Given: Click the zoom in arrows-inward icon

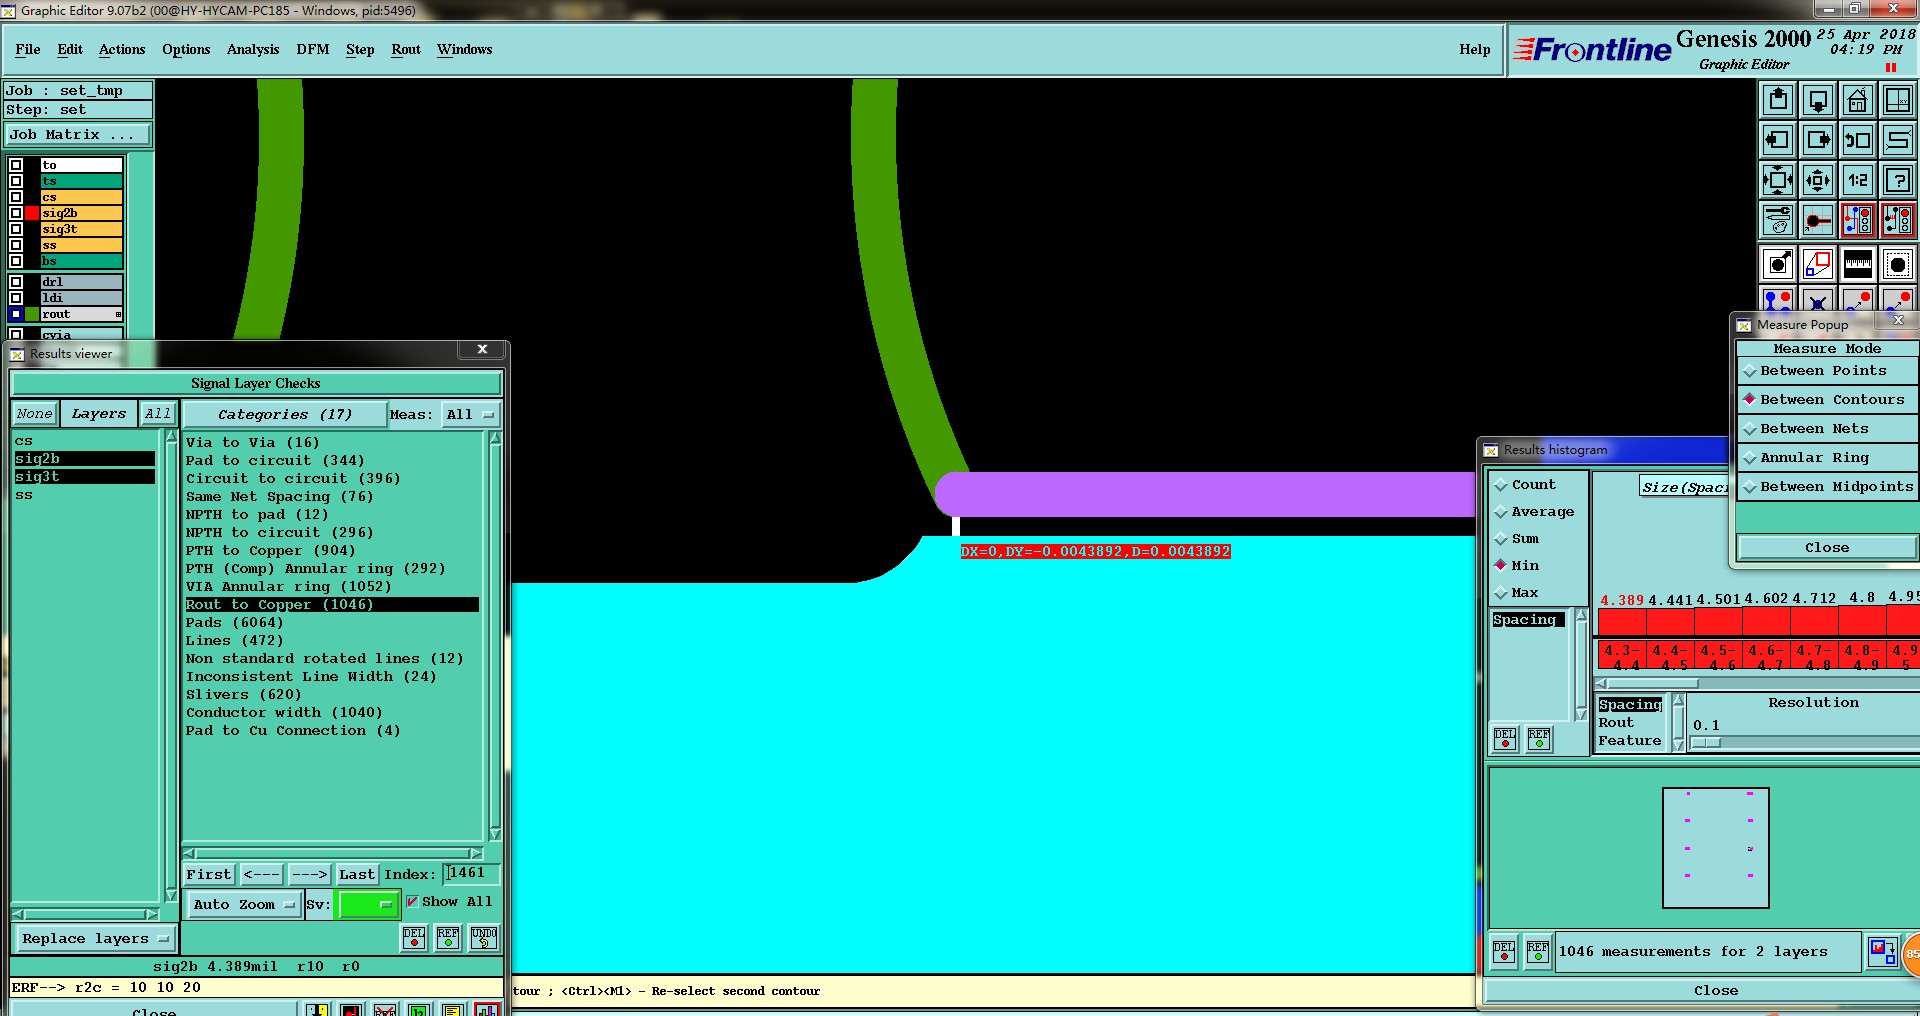Looking at the screenshot, I should coord(1778,180).
